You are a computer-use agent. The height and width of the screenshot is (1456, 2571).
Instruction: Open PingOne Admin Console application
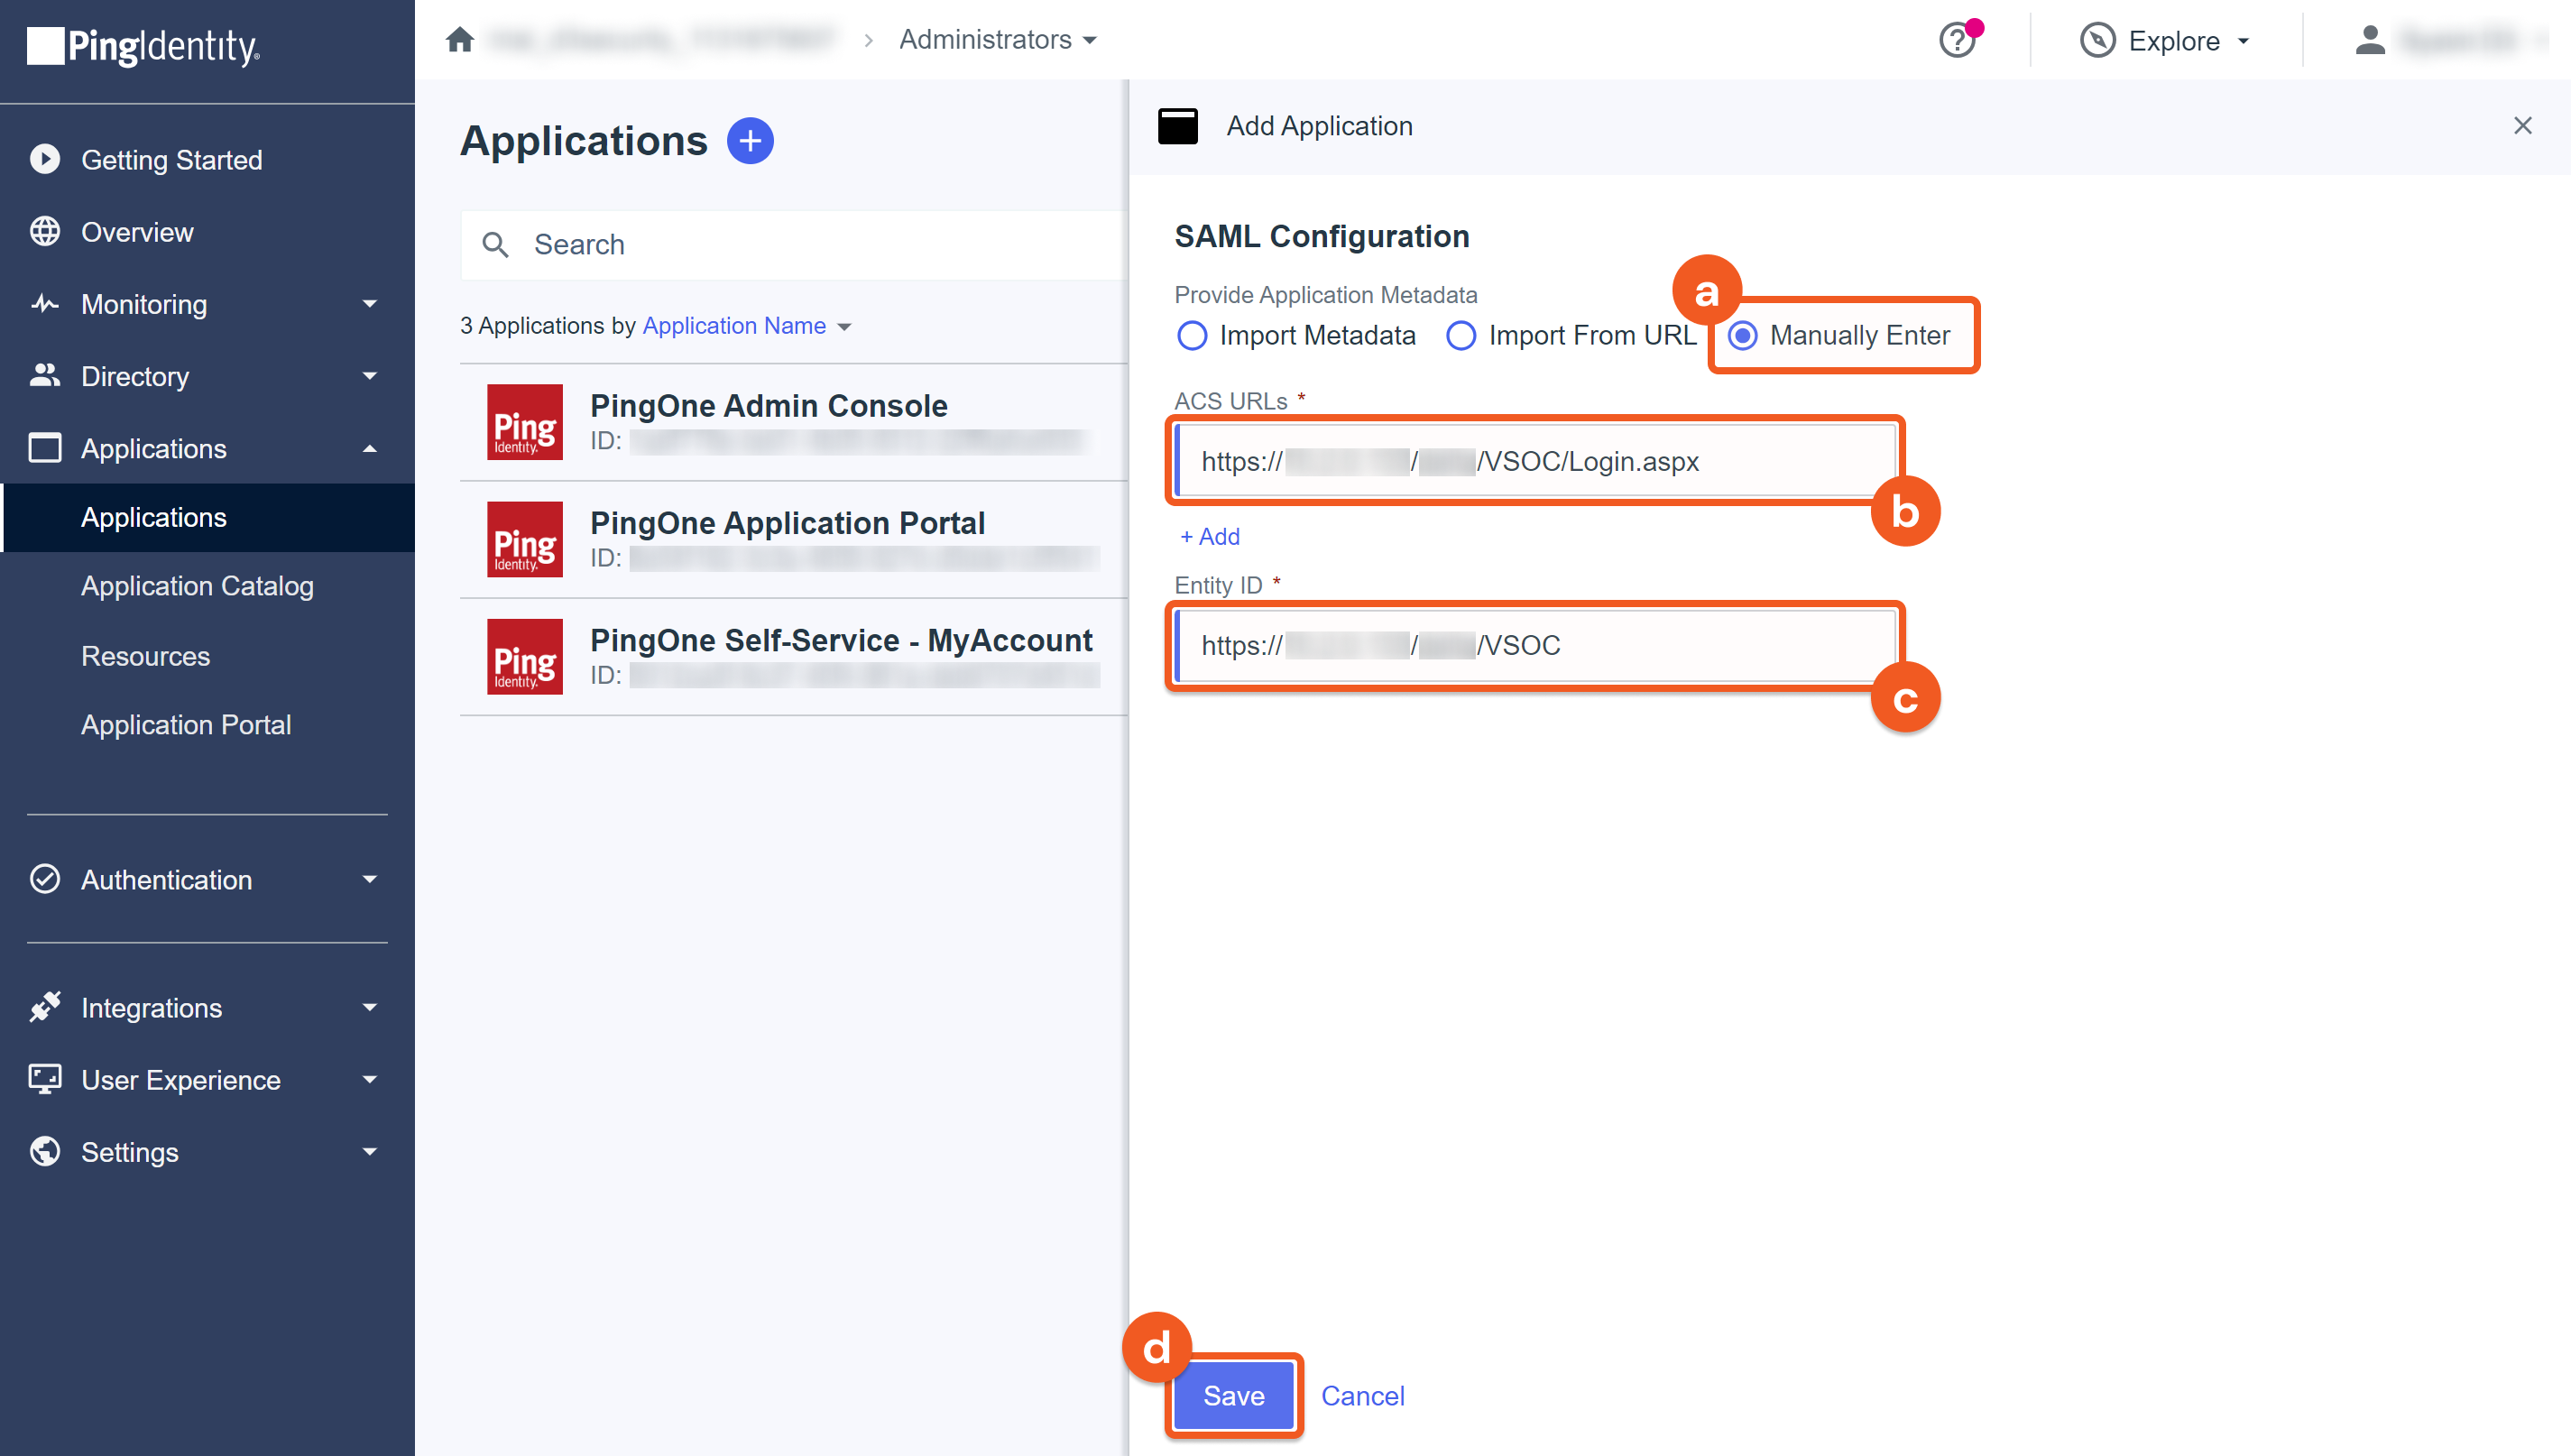coord(793,422)
